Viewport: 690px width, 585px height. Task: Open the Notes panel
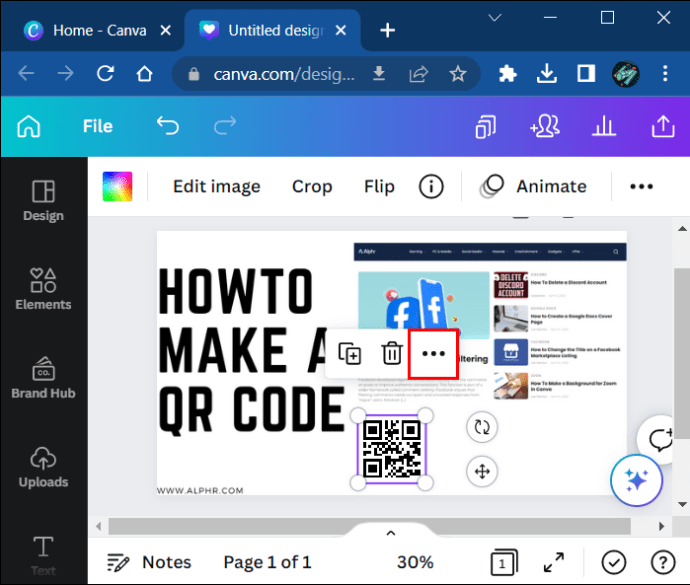click(149, 563)
